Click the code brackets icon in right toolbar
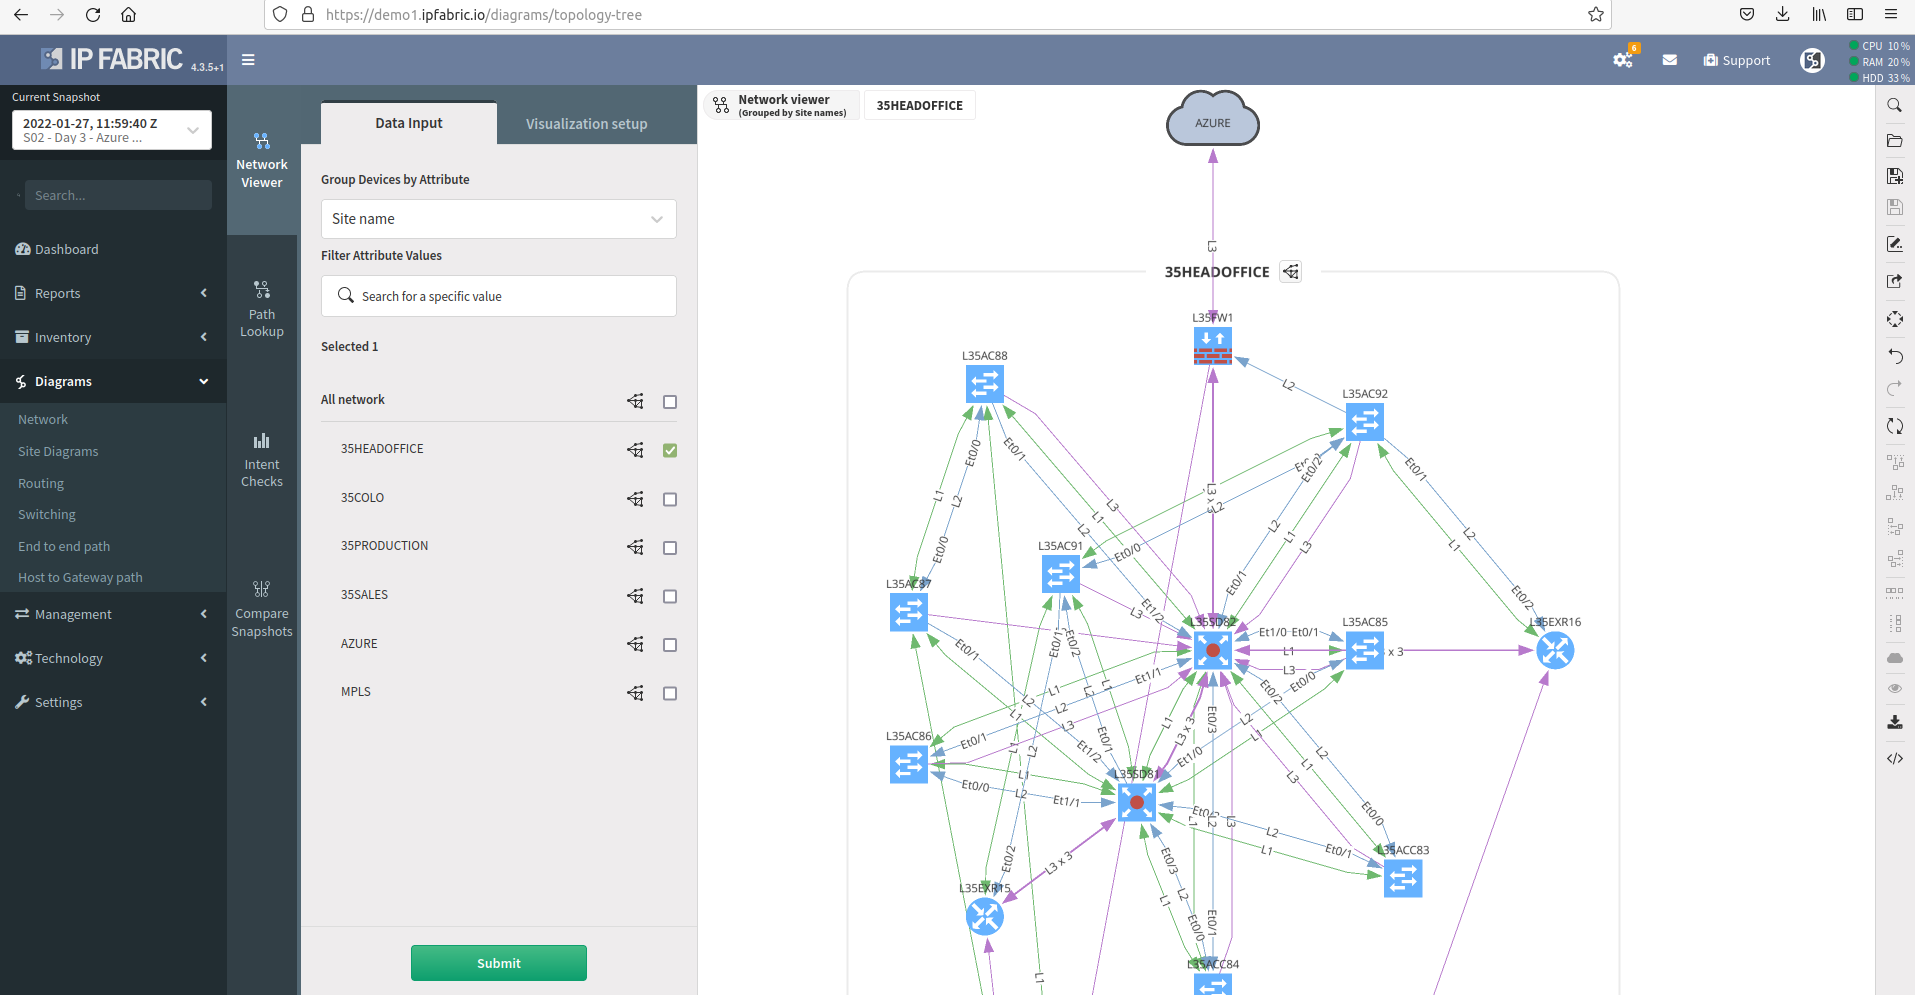The width and height of the screenshot is (1915, 995). (x=1894, y=758)
